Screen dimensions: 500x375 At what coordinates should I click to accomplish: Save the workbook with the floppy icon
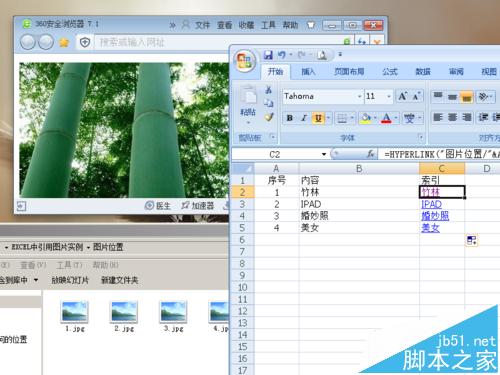[268, 55]
